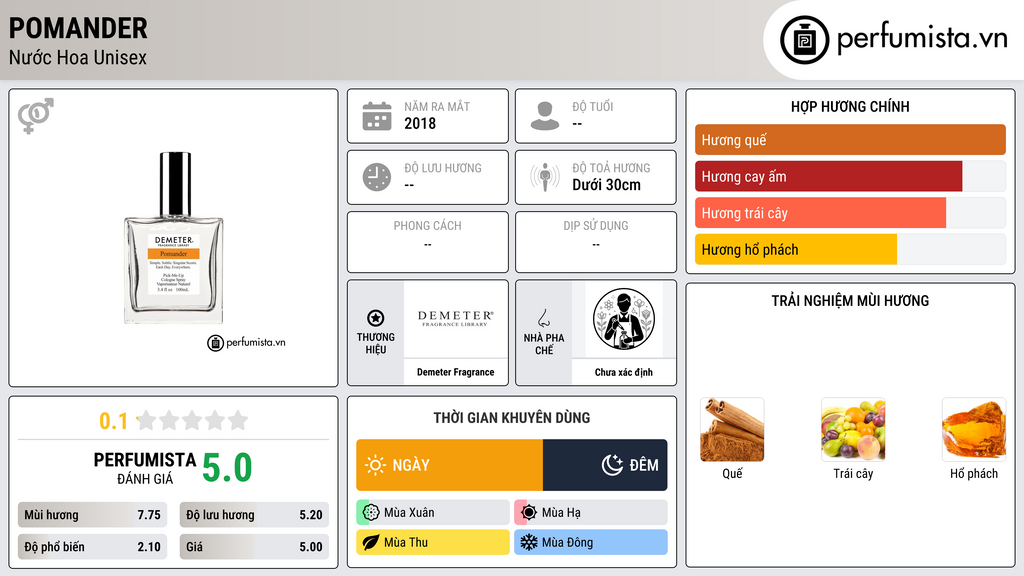Click the Hương hổ phách accord bar
Viewport: 1024px width, 576px height.
[850, 249]
